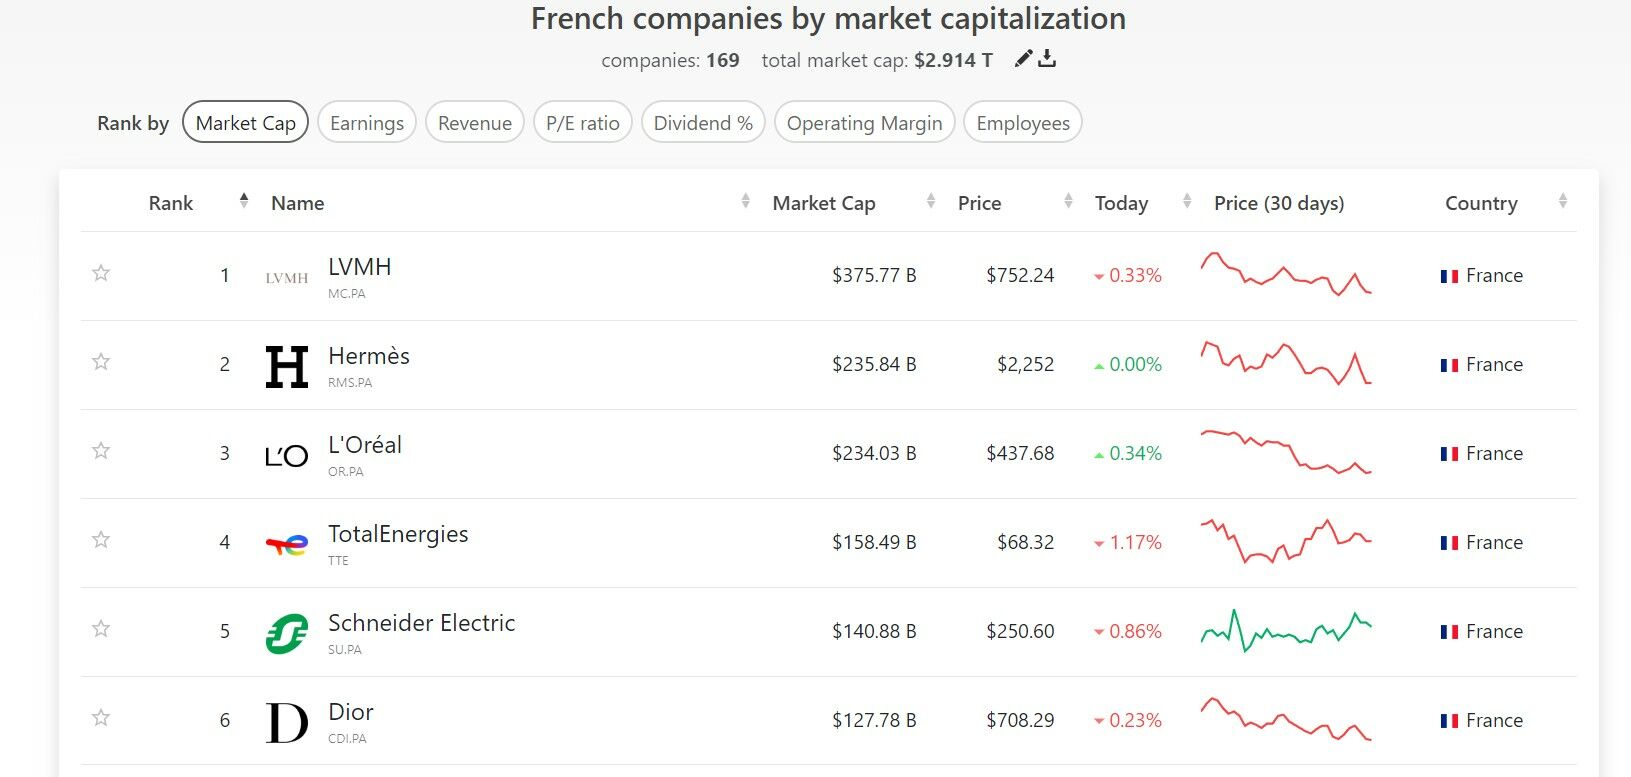
Task: Click the Schneider Electric logo icon
Action: (286, 634)
